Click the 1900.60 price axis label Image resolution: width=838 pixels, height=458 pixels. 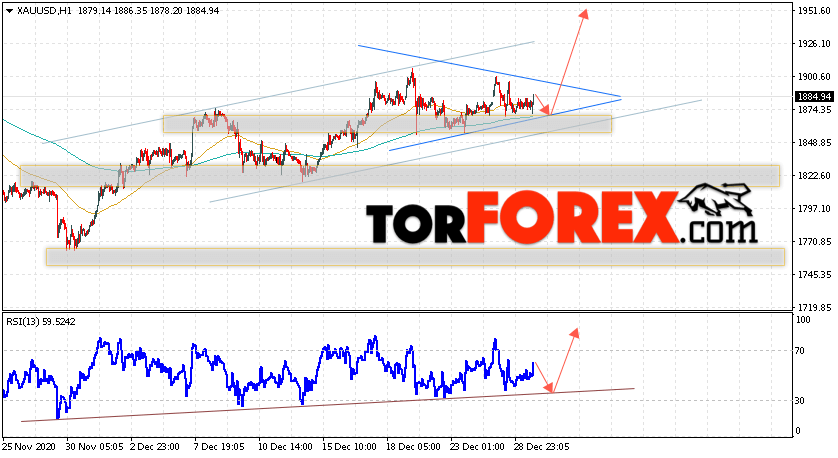coord(814,77)
